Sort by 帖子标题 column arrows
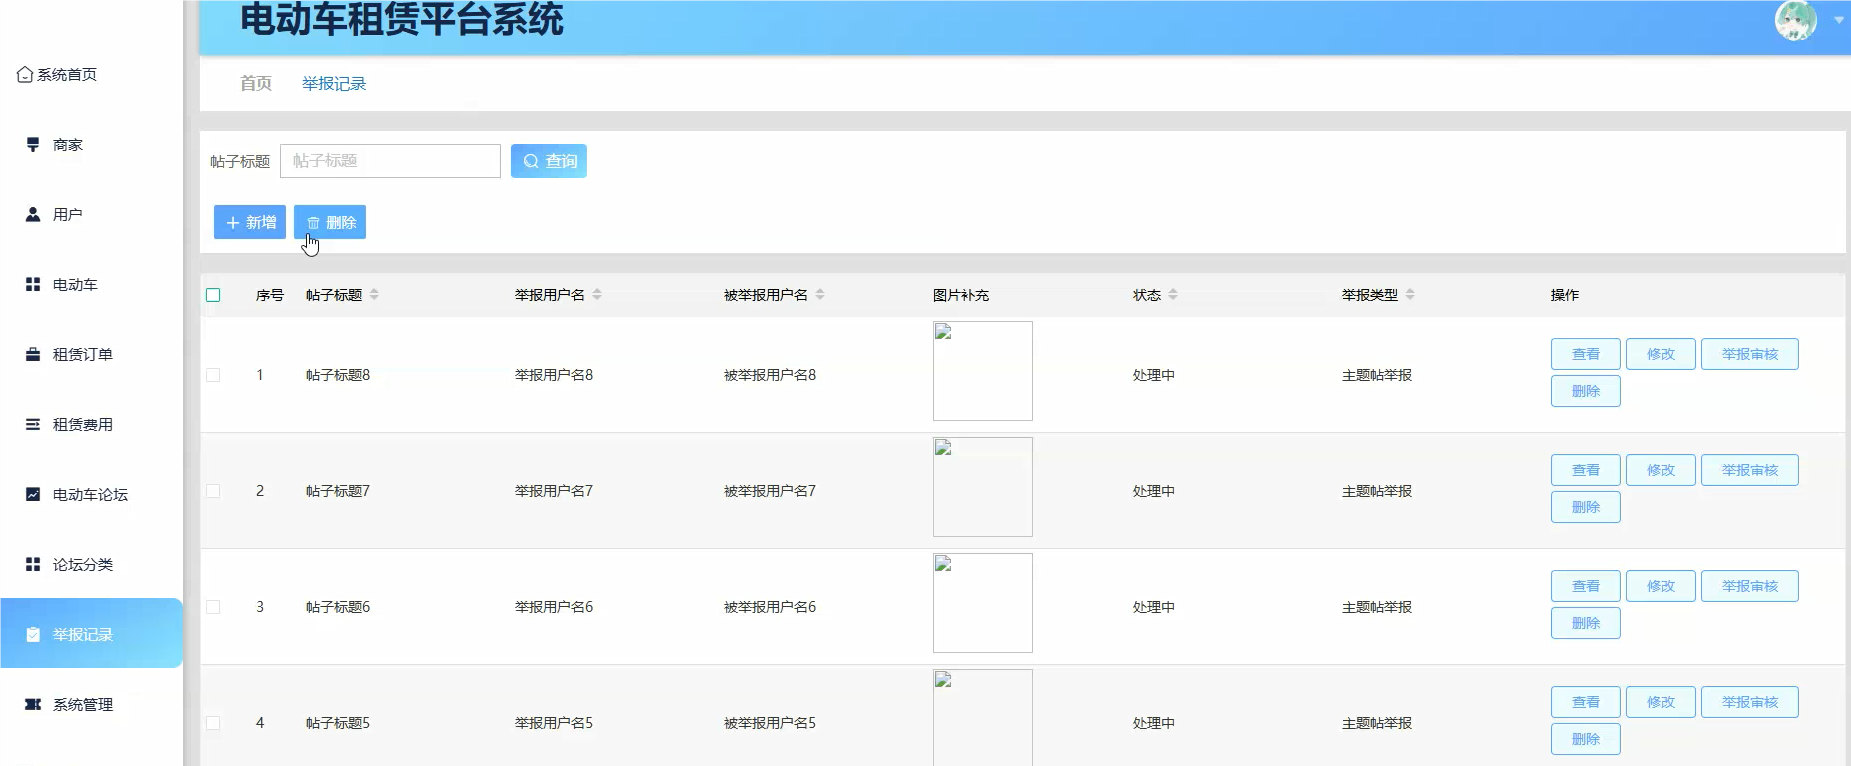The width and height of the screenshot is (1851, 766). coord(374,295)
